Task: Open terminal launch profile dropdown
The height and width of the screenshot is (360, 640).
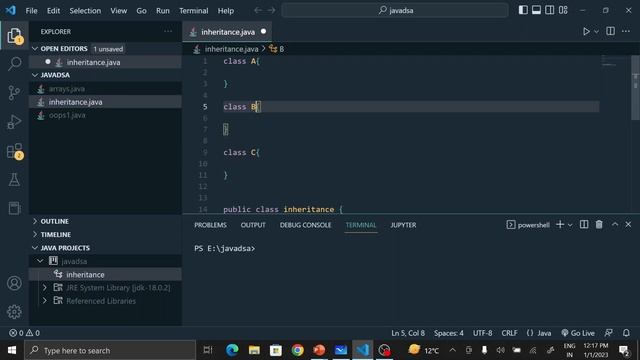Action: [570, 225]
